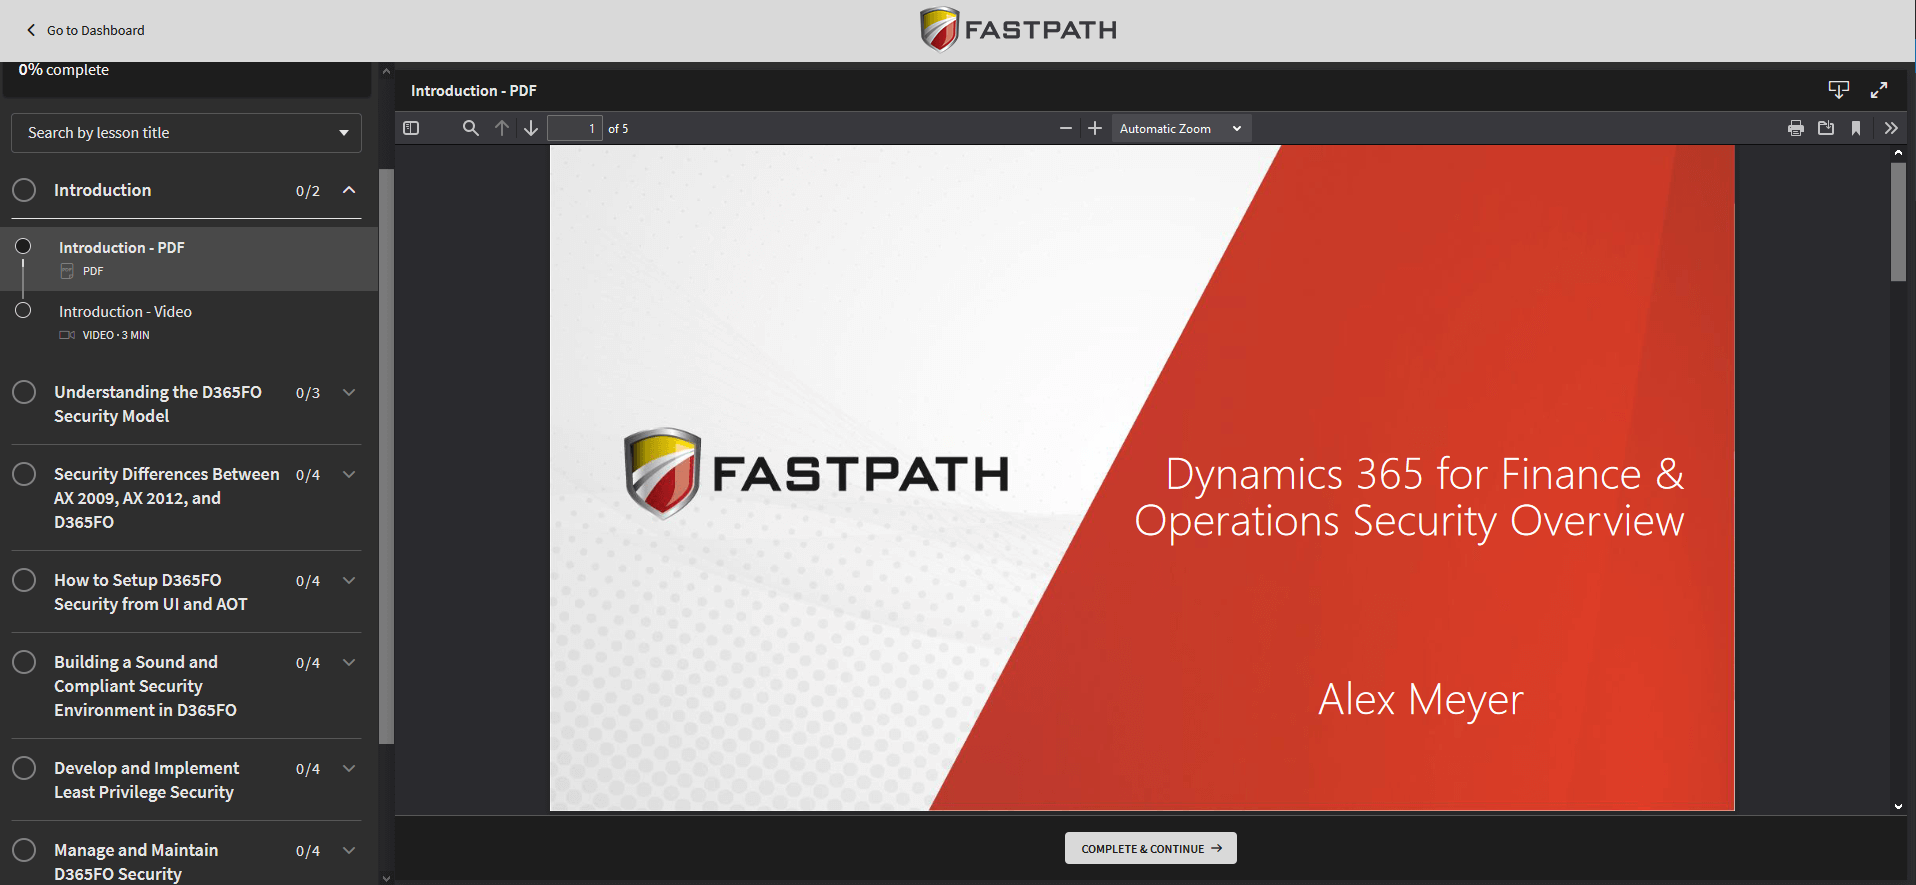This screenshot has width=1916, height=885.
Task: Expand Building a Sound and Compliant chevron
Action: tap(349, 662)
